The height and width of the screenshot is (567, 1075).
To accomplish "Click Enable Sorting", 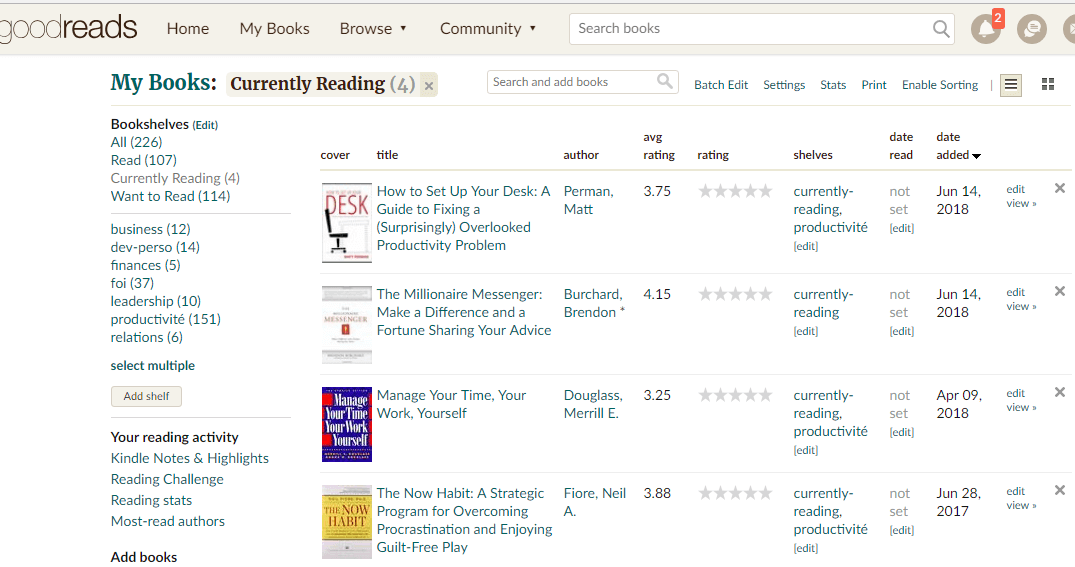I will click(x=940, y=85).
